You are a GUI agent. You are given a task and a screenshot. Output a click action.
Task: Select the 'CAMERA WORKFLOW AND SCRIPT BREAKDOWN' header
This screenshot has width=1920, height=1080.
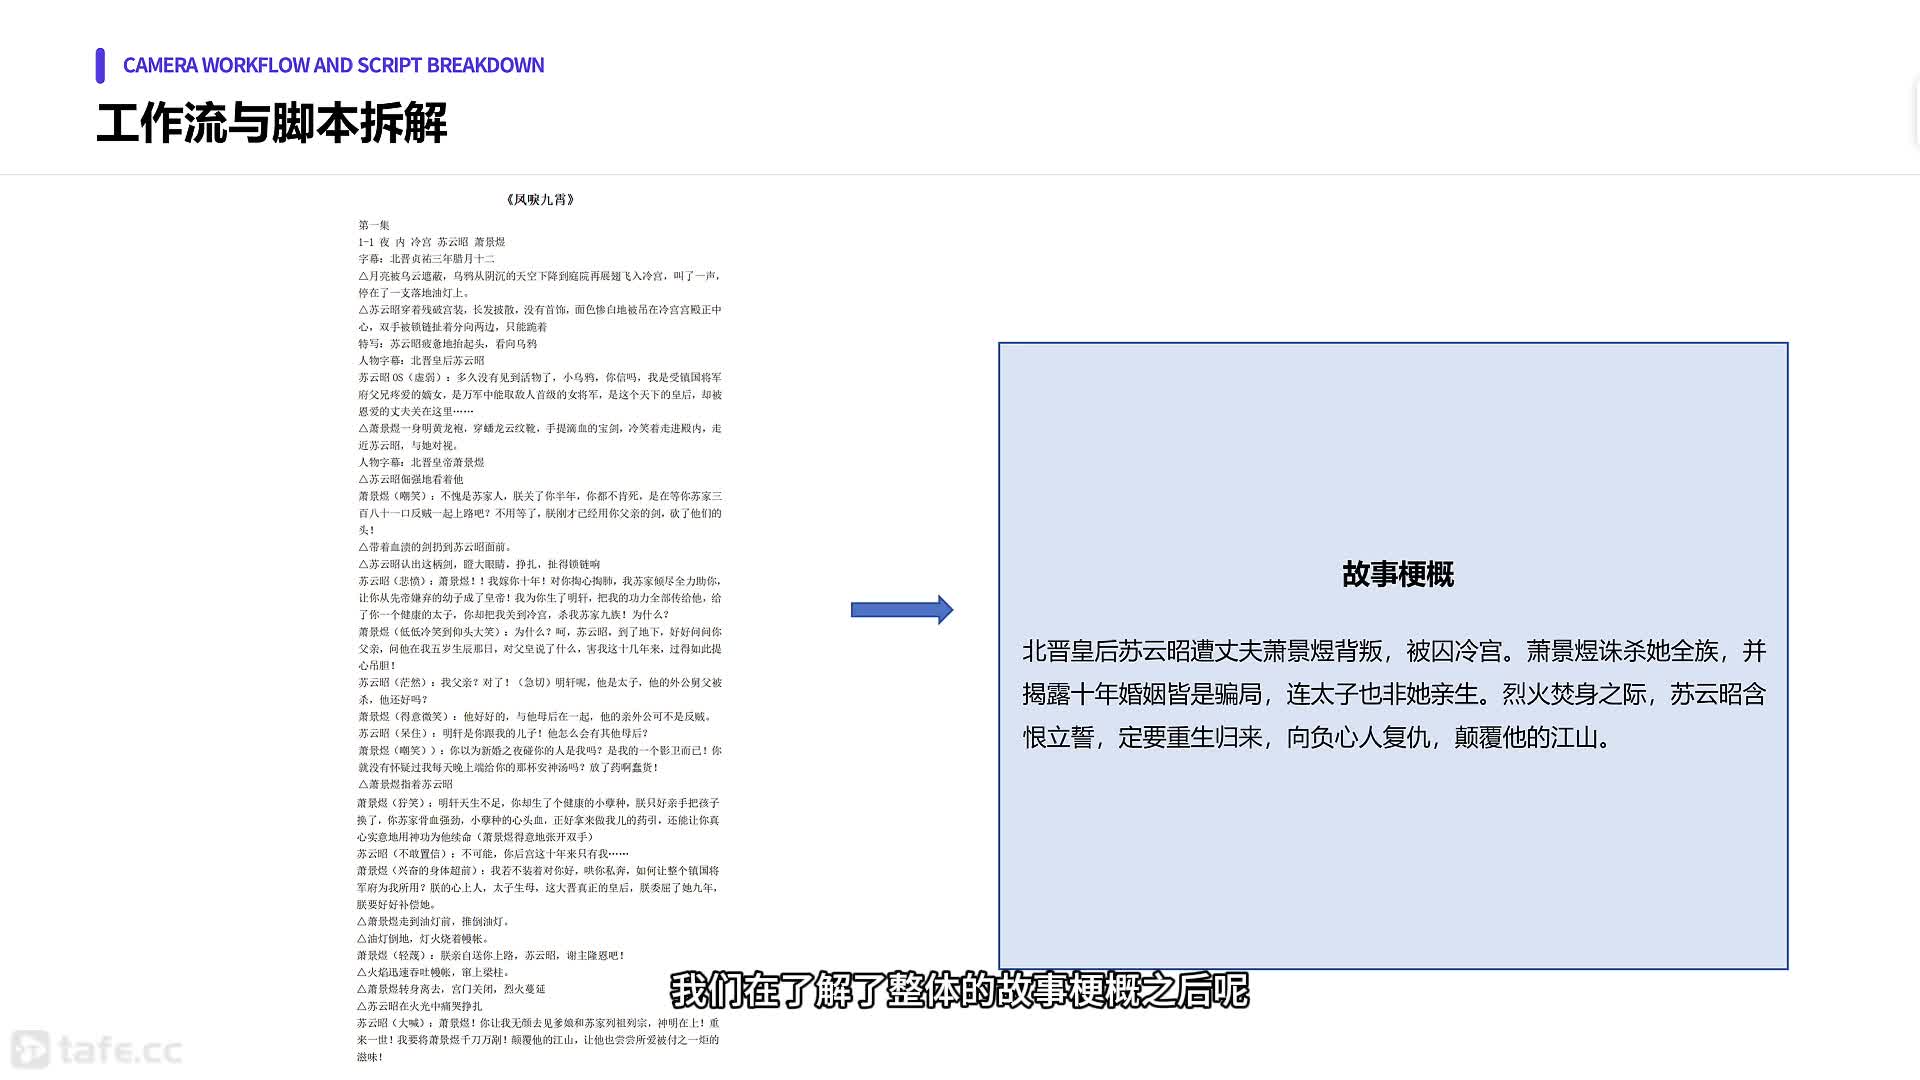(333, 66)
